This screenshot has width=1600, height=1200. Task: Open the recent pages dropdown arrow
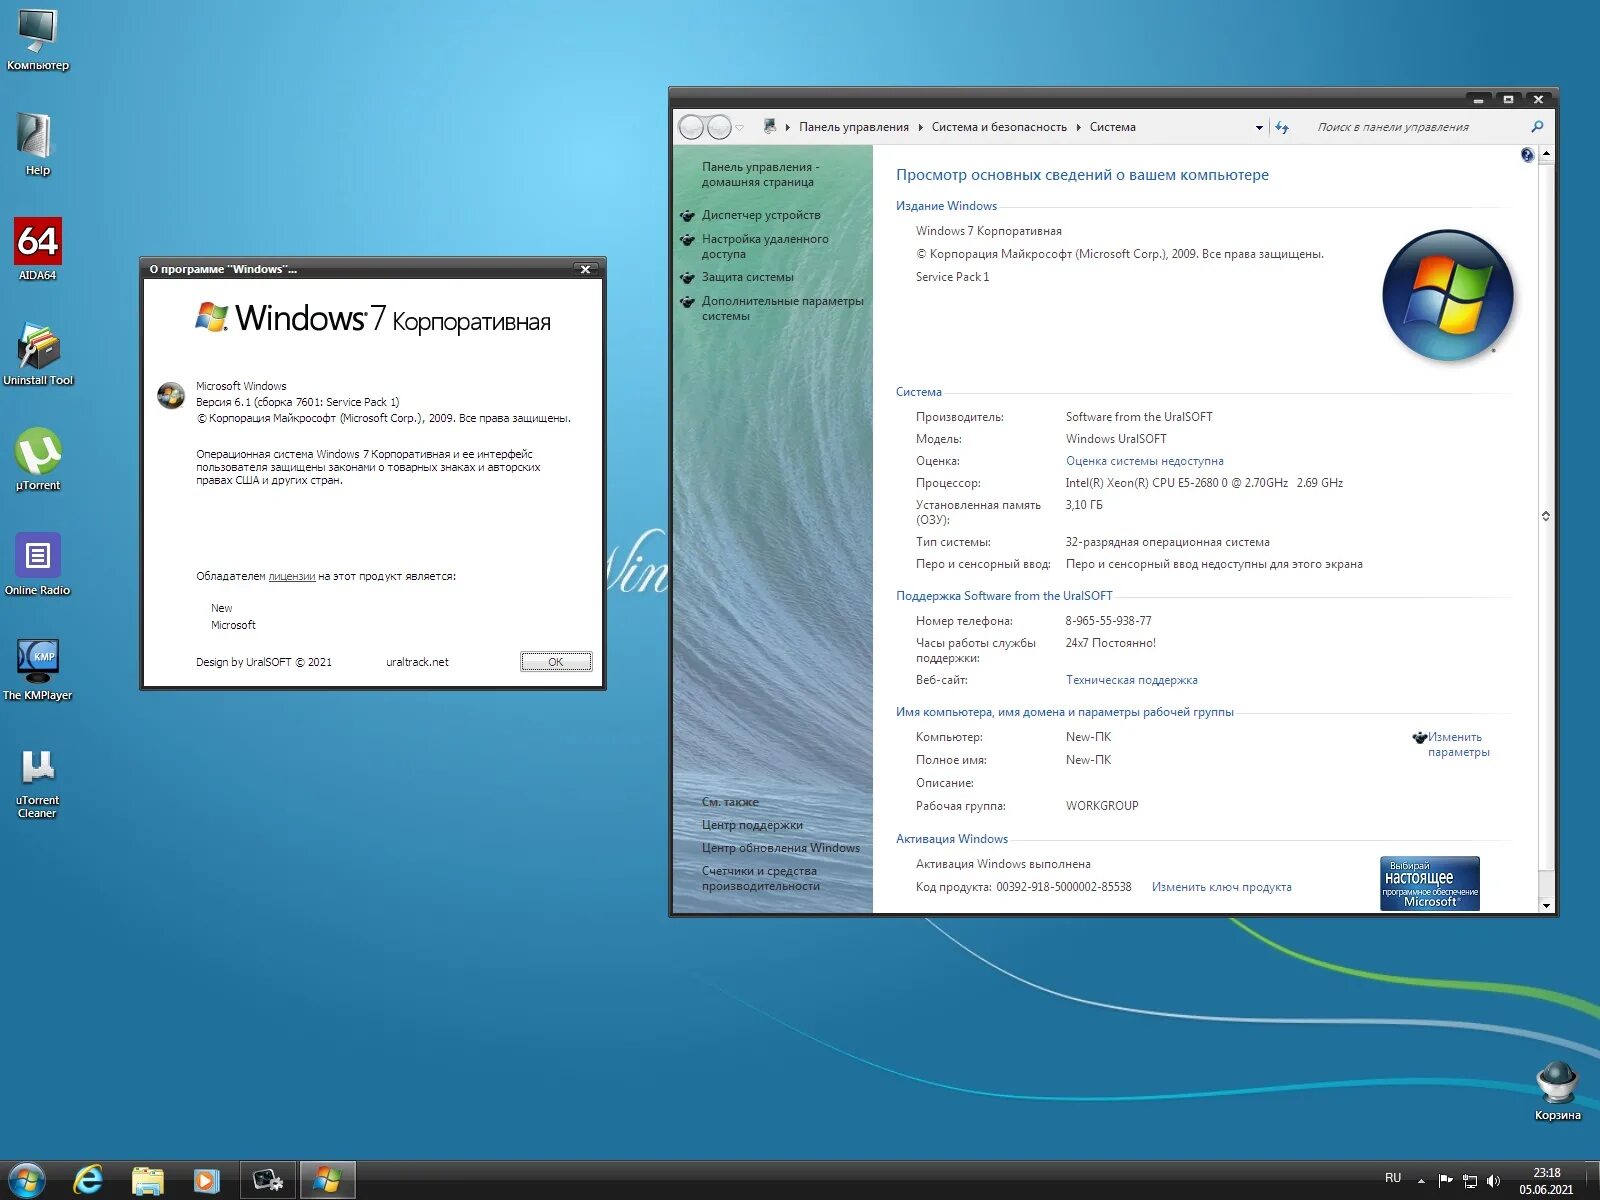point(740,128)
